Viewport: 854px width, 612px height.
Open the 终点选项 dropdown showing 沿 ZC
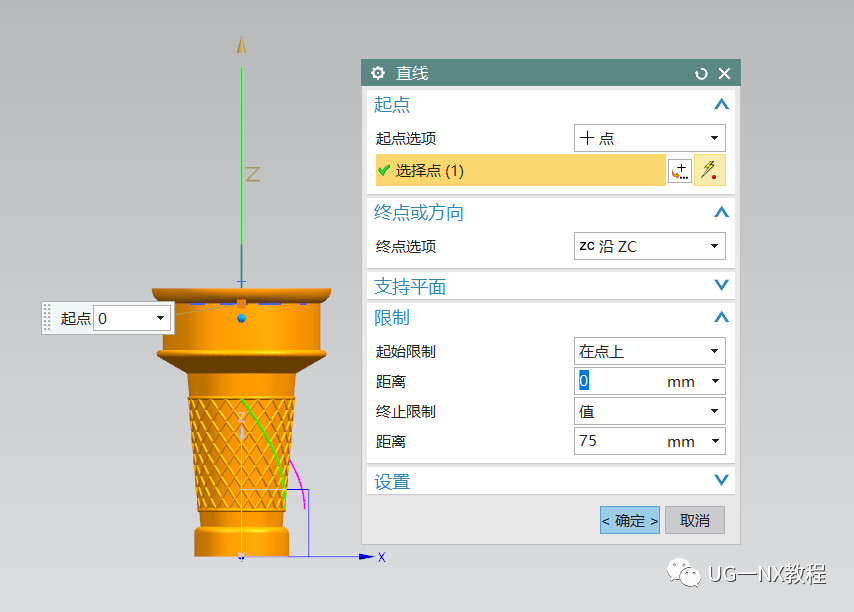[649, 246]
